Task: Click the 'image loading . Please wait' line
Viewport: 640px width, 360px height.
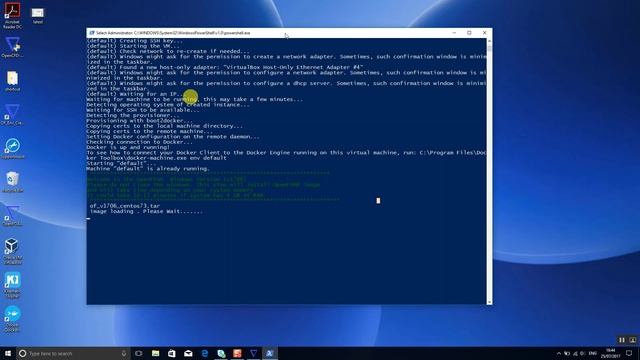Action: tap(146, 211)
